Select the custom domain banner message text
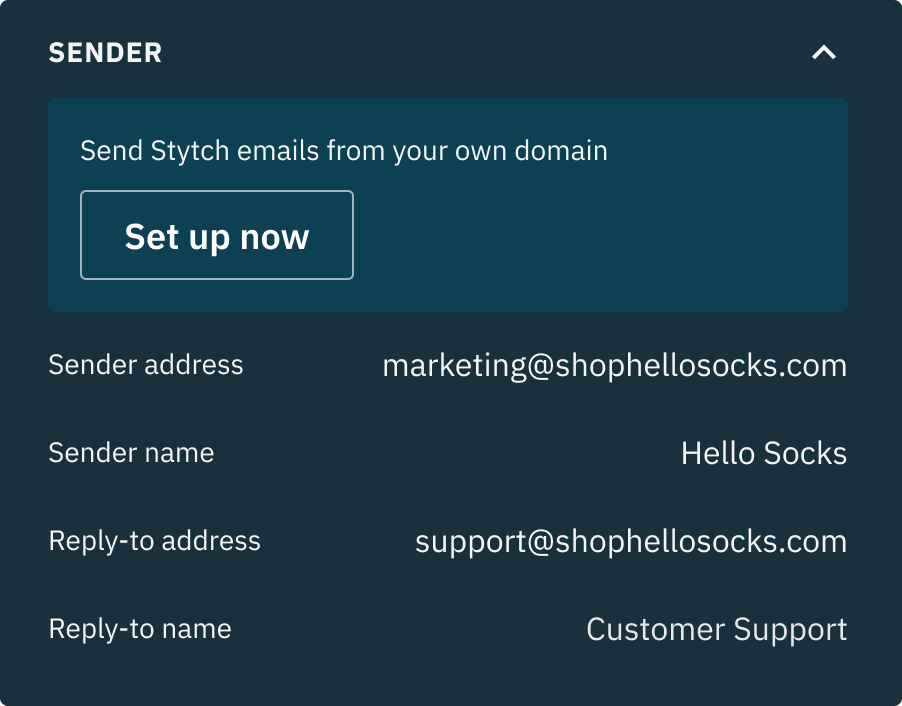Screen dimensions: 902x706 pyautogui.click(x=344, y=151)
